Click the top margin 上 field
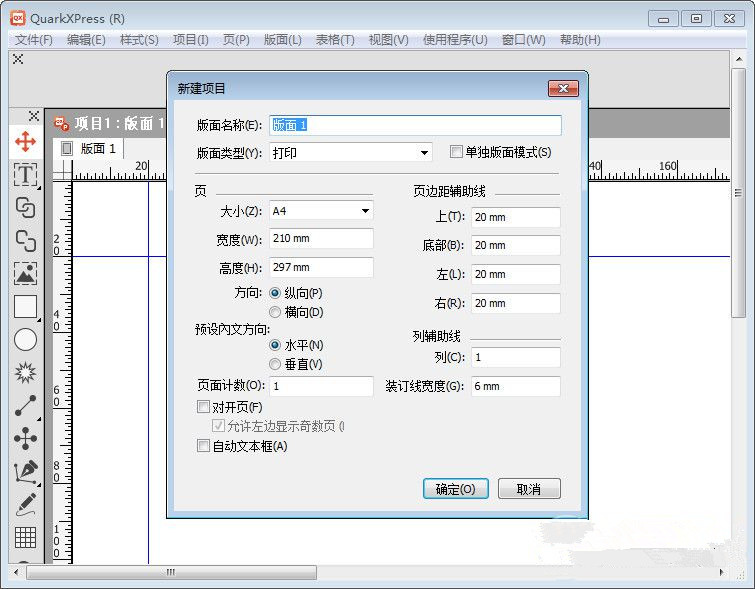Image resolution: width=755 pixels, height=589 pixels. [516, 217]
